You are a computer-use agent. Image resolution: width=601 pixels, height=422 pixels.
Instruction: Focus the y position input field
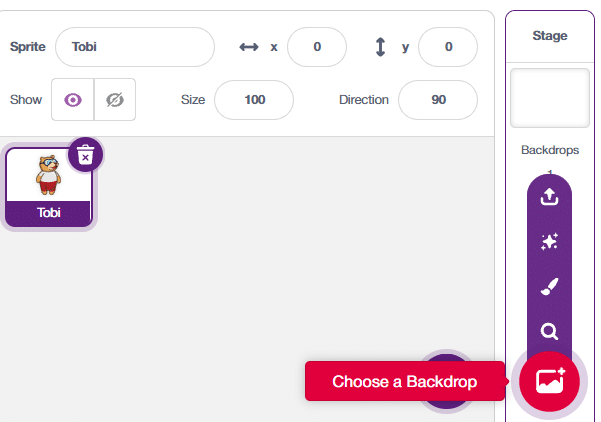pos(448,47)
